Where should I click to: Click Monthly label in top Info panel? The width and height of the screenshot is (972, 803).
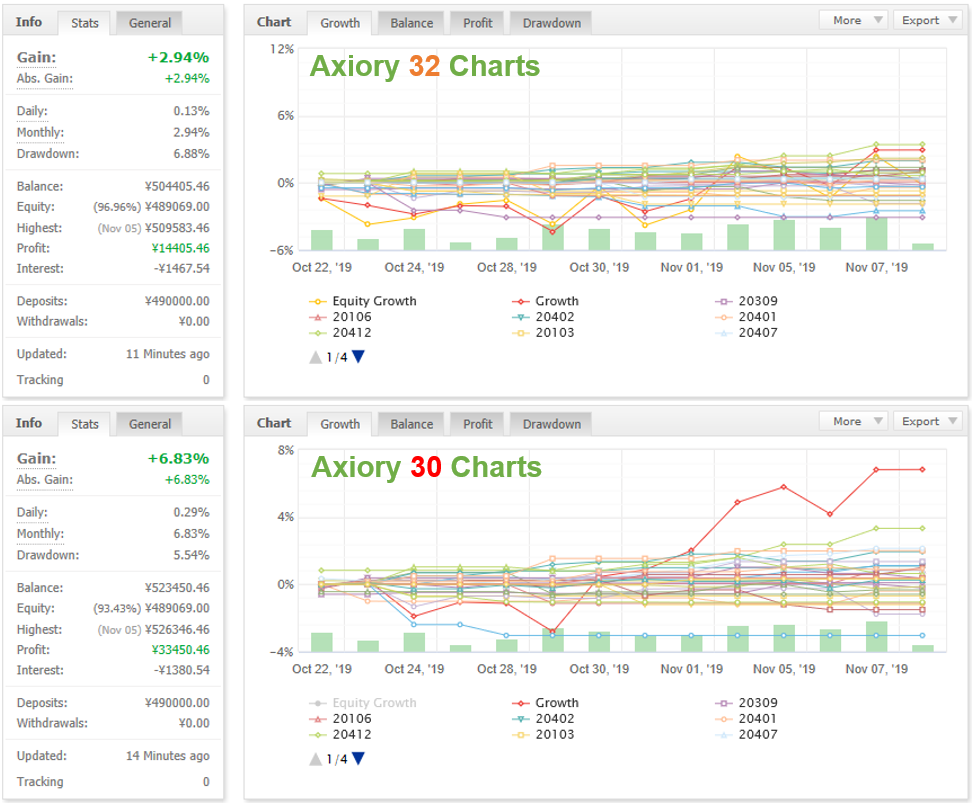click(40, 133)
